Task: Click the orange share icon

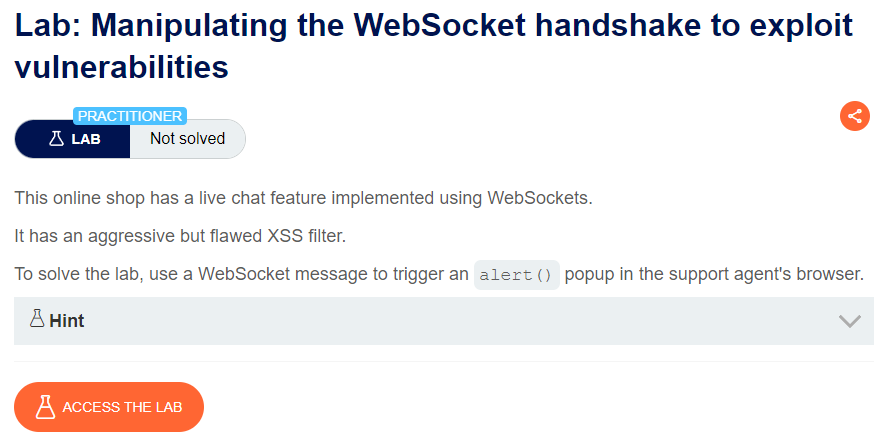Action: 855,116
